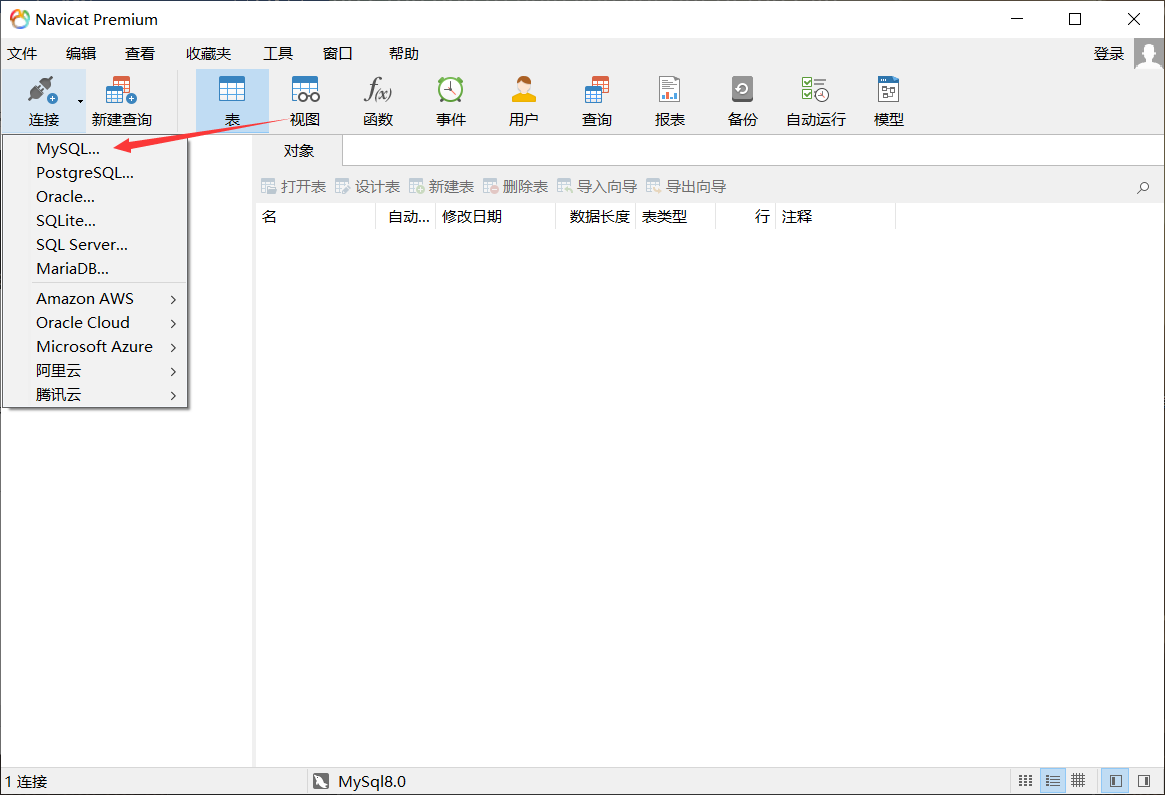Screen dimensions: 1165x795
Task: Choose SQL Server... from connection menu
Action: tap(95, 244)
